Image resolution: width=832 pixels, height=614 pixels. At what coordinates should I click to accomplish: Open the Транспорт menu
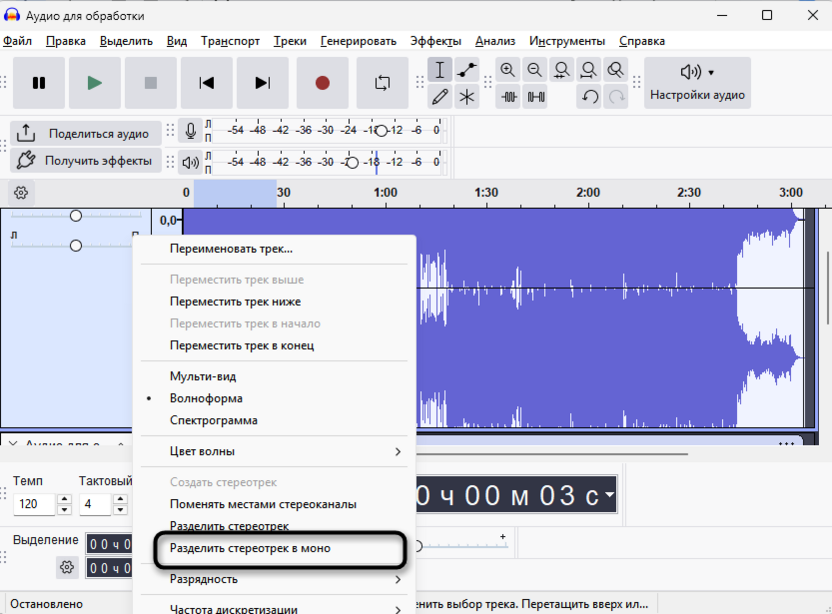pyautogui.click(x=230, y=41)
